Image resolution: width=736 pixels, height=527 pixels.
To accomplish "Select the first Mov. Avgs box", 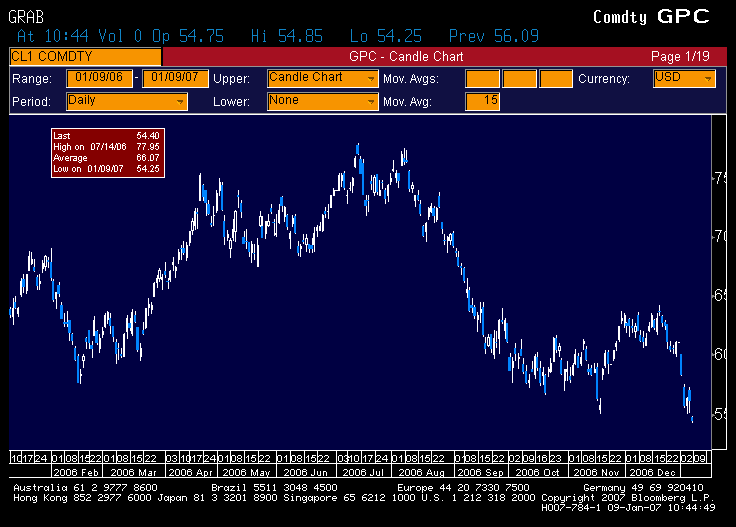I will [483, 78].
